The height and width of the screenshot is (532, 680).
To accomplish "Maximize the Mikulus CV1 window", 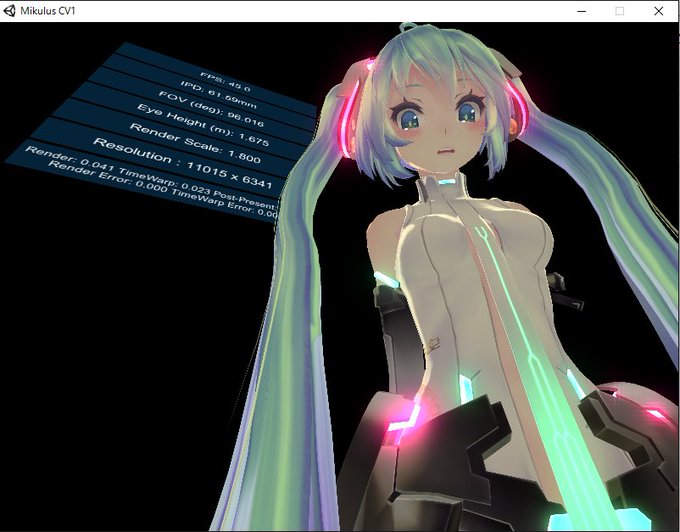I will click(x=620, y=11).
